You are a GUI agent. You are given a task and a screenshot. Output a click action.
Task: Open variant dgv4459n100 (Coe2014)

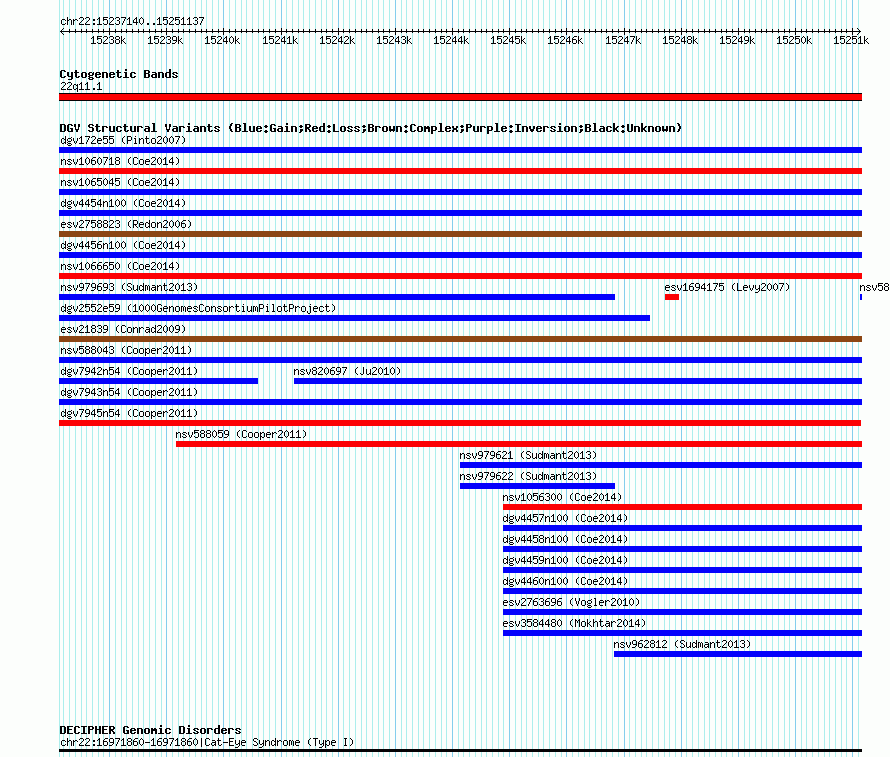[x=565, y=560]
